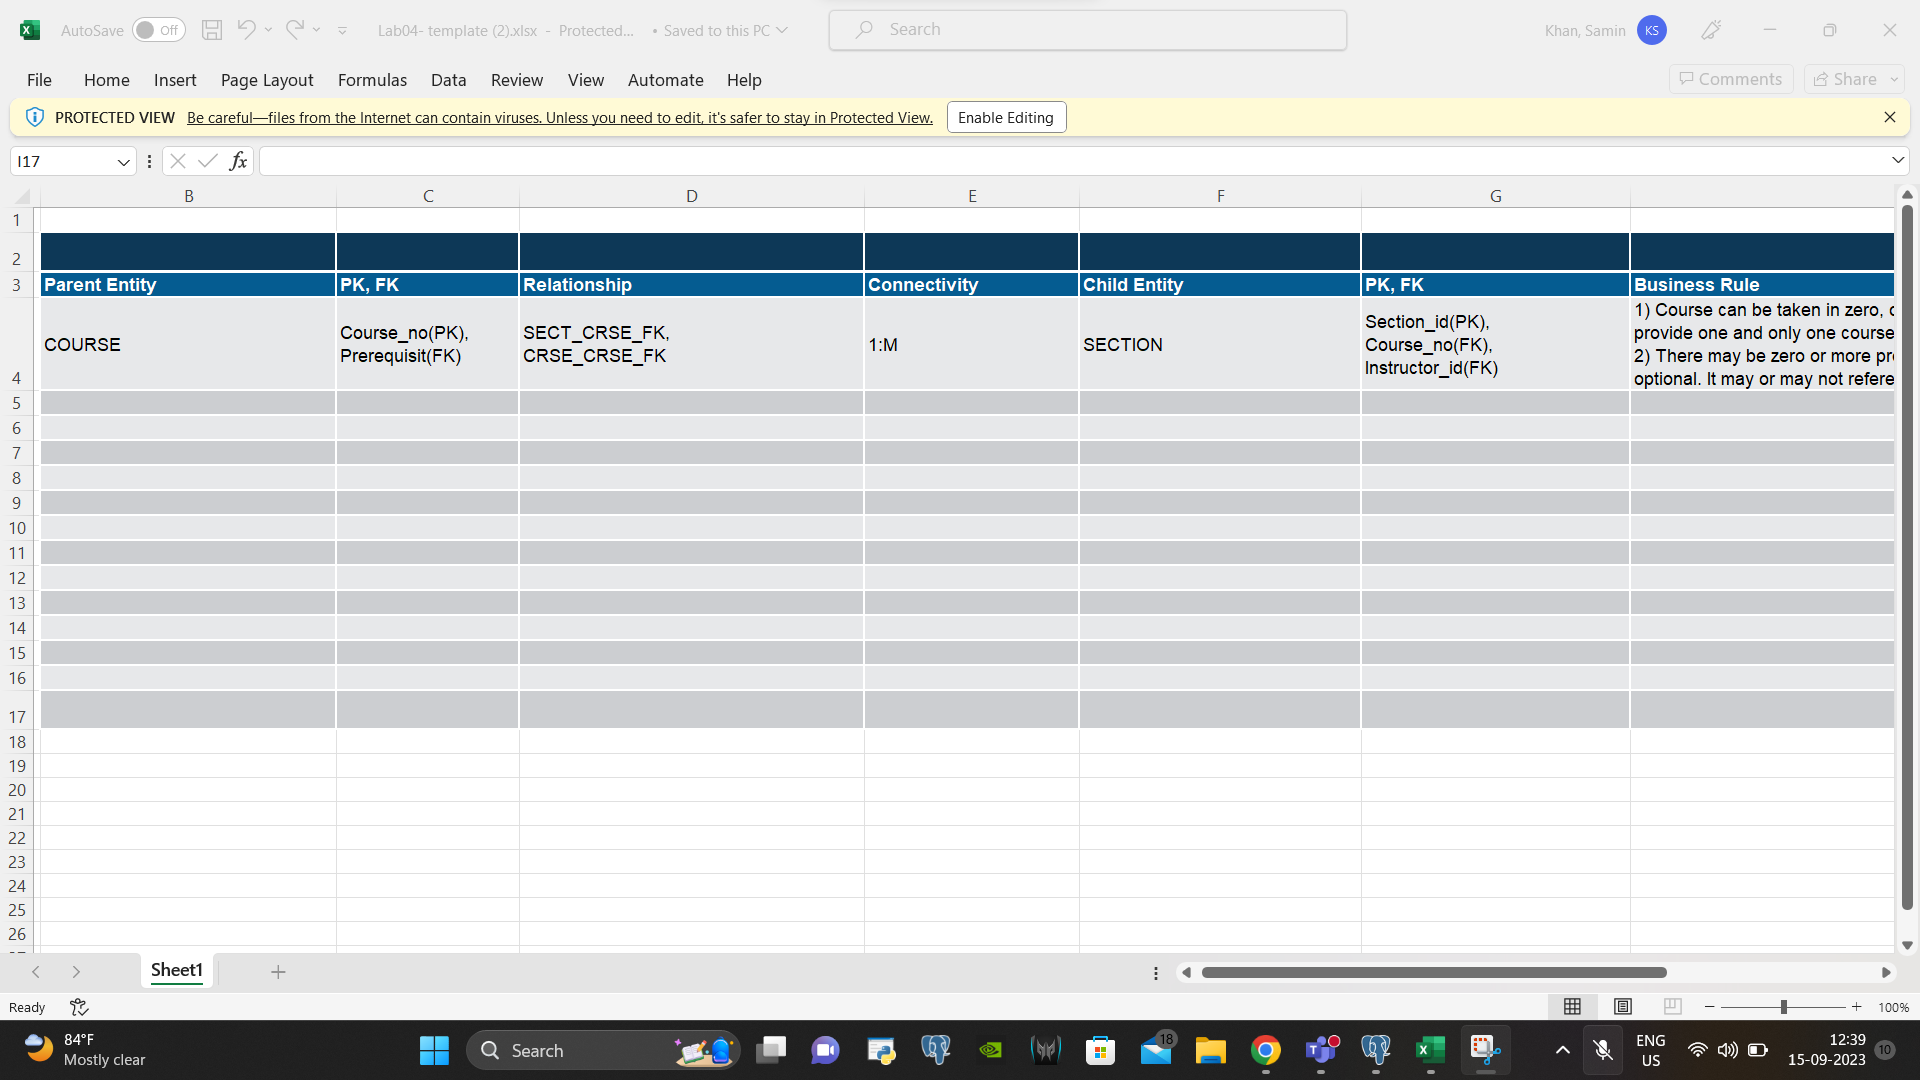The height and width of the screenshot is (1080, 1920).
Task: Open the Comments button
Action: (x=1730, y=79)
